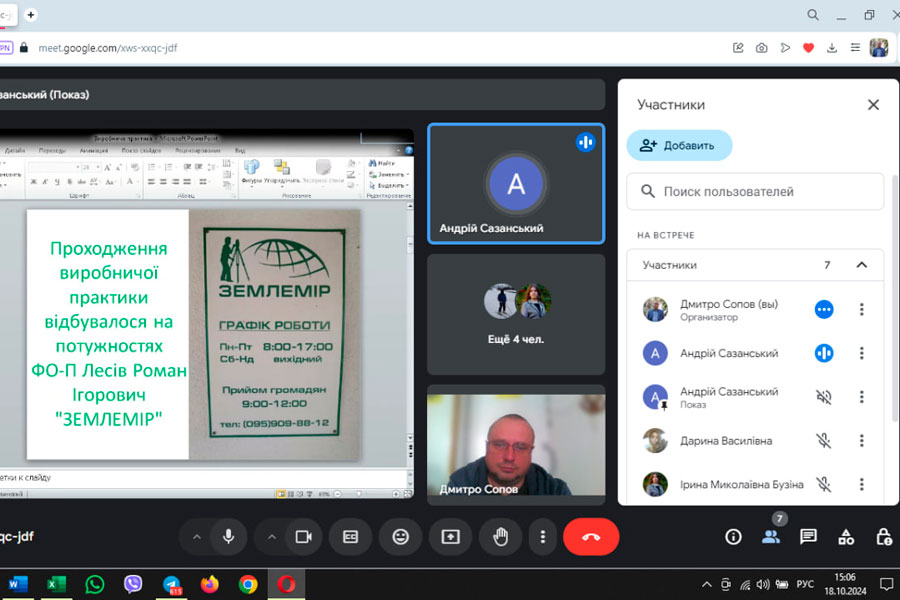Viewport: 900px width, 600px height.
Task: Click the end call button
Action: (591, 537)
